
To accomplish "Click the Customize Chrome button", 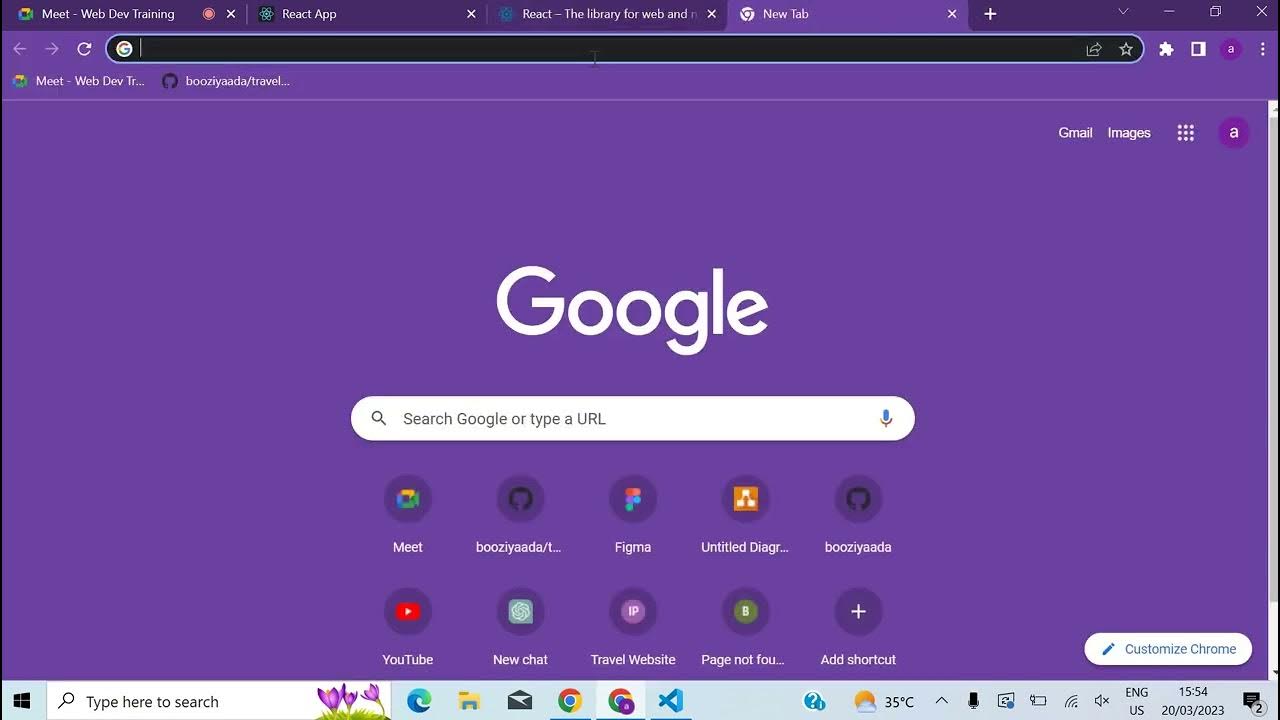I will (x=1168, y=649).
